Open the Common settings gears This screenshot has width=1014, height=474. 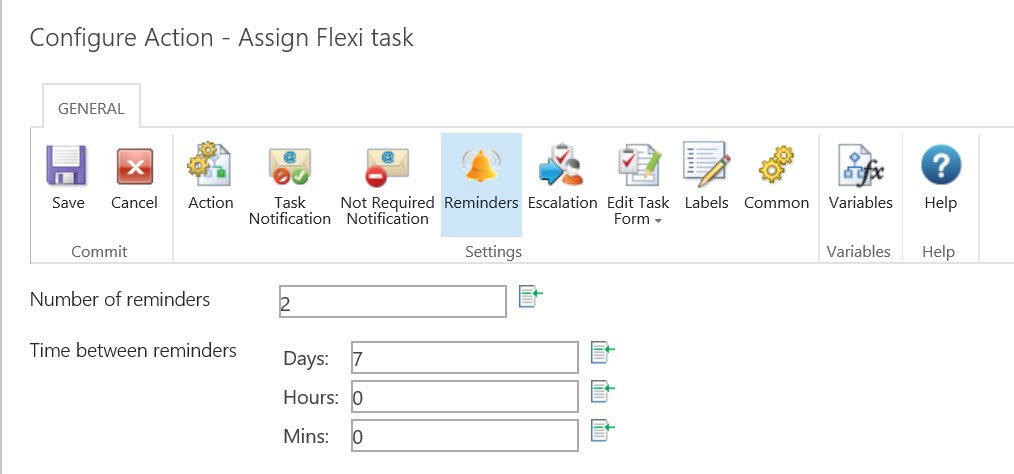pos(776,166)
